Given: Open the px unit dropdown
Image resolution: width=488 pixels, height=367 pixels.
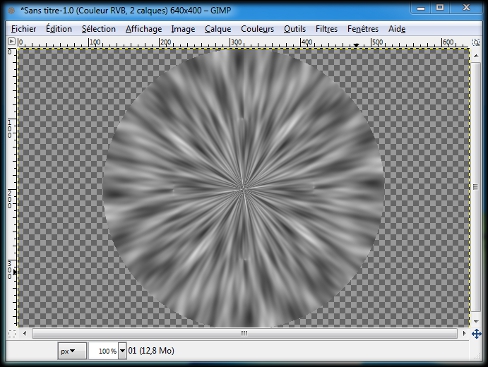Looking at the screenshot, I should click(x=72, y=351).
